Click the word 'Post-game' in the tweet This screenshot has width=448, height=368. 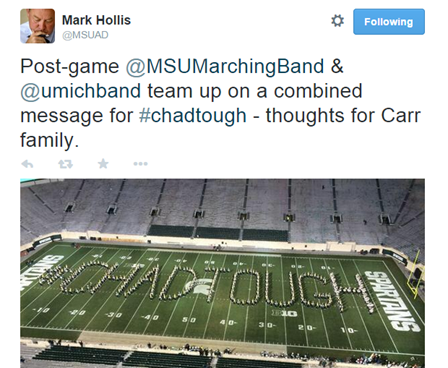point(70,66)
